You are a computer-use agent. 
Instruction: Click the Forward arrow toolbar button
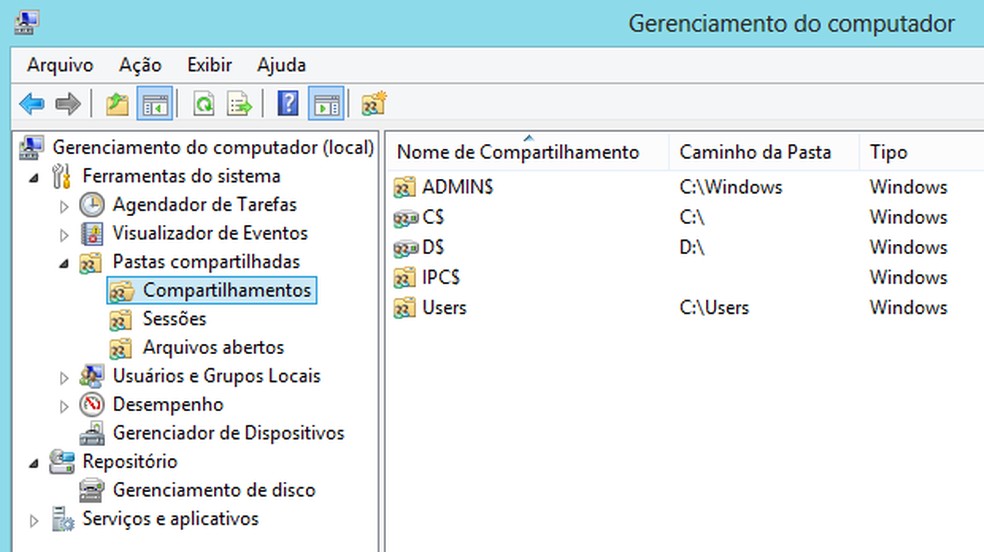pos(67,103)
